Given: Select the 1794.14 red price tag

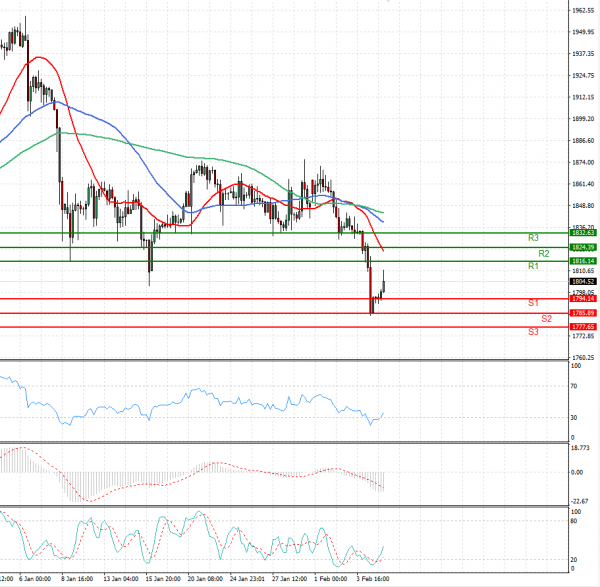Looking at the screenshot, I should (x=583, y=298).
